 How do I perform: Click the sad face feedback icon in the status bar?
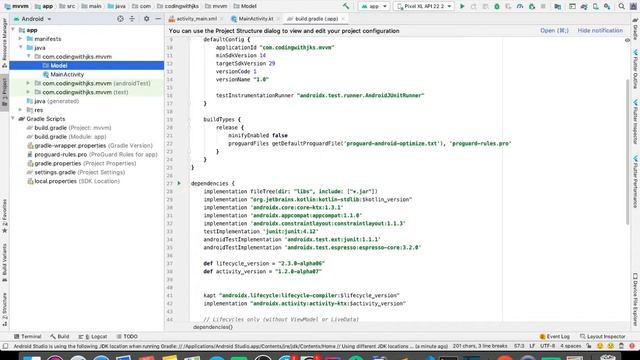pyautogui.click(x=611, y=346)
